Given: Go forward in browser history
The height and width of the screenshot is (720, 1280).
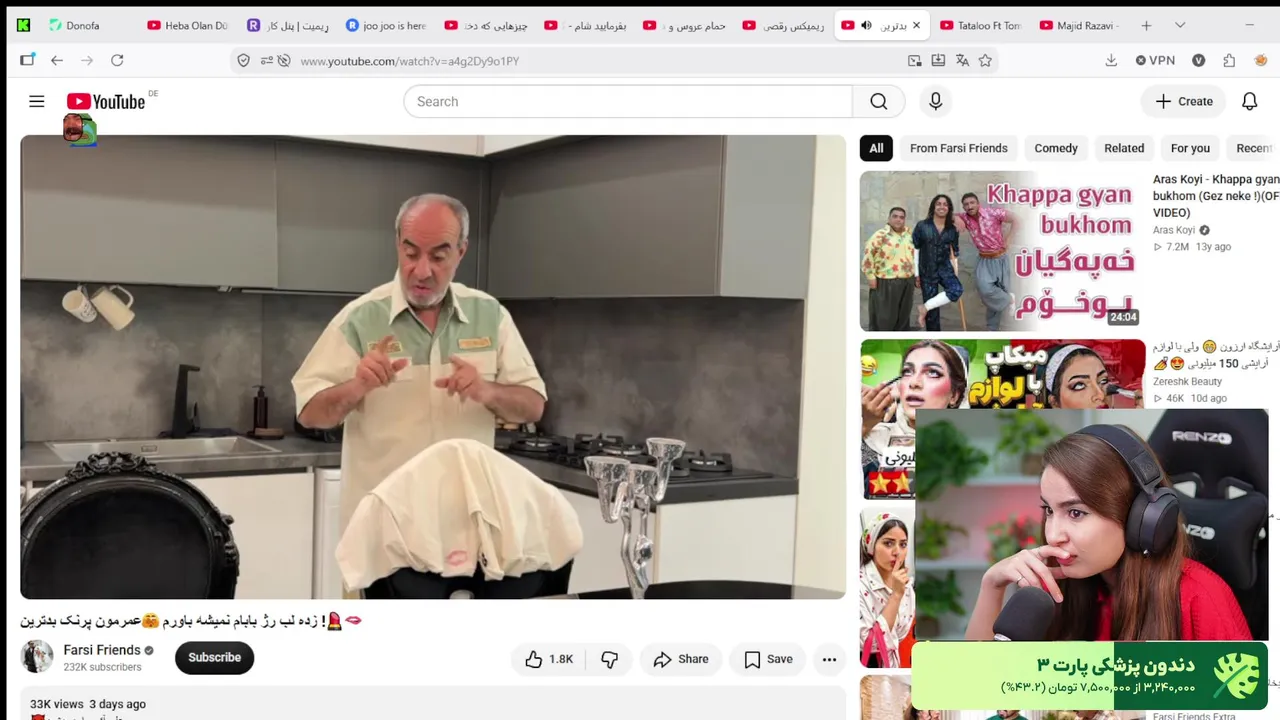Looking at the screenshot, I should (87, 61).
